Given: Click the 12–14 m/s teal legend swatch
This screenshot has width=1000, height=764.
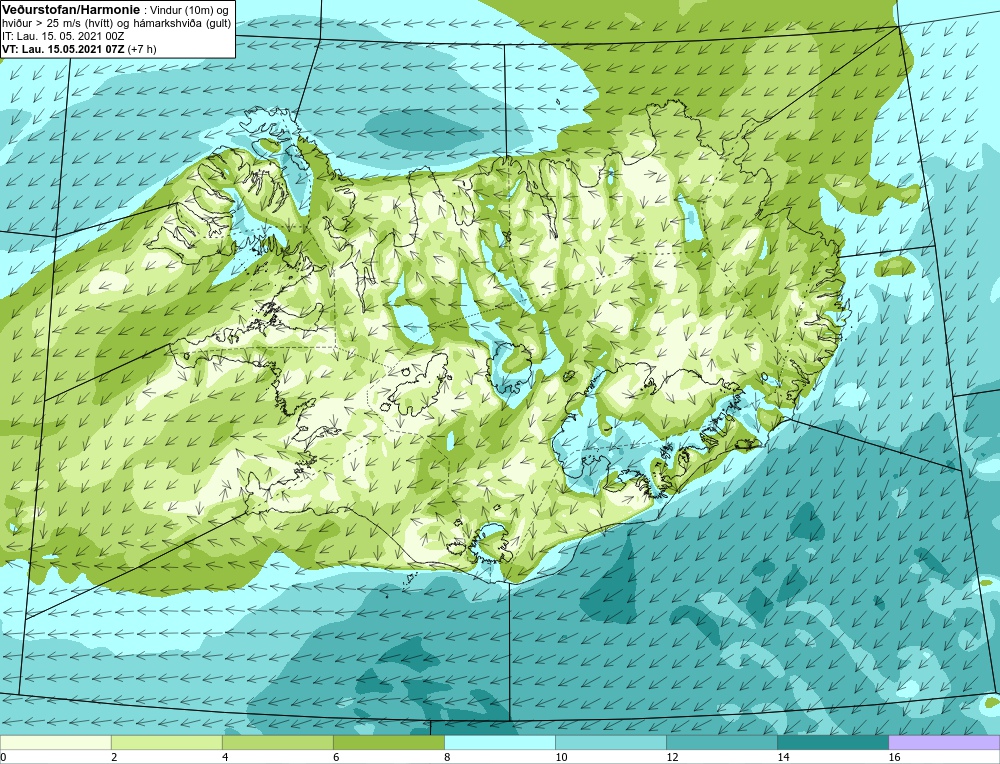Looking at the screenshot, I should 721,742.
